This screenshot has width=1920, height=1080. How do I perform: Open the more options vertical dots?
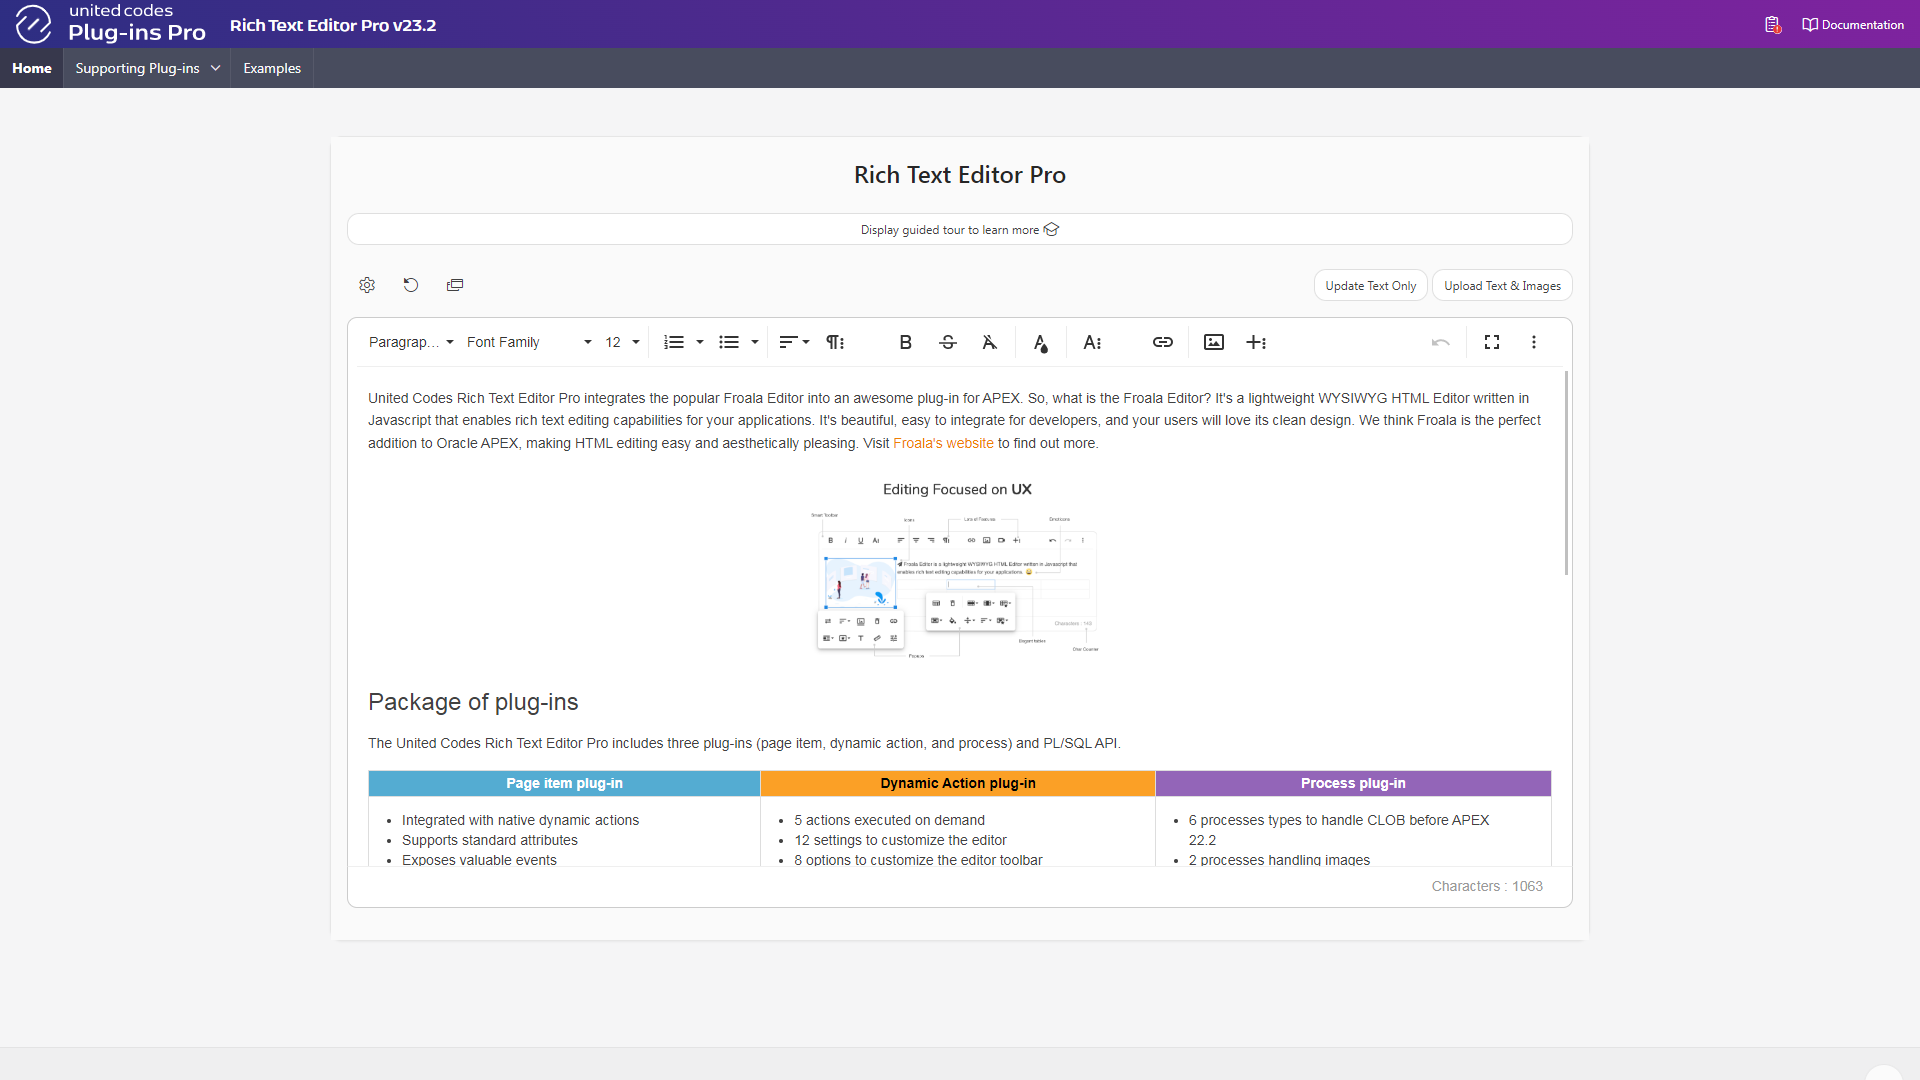[x=1533, y=342]
